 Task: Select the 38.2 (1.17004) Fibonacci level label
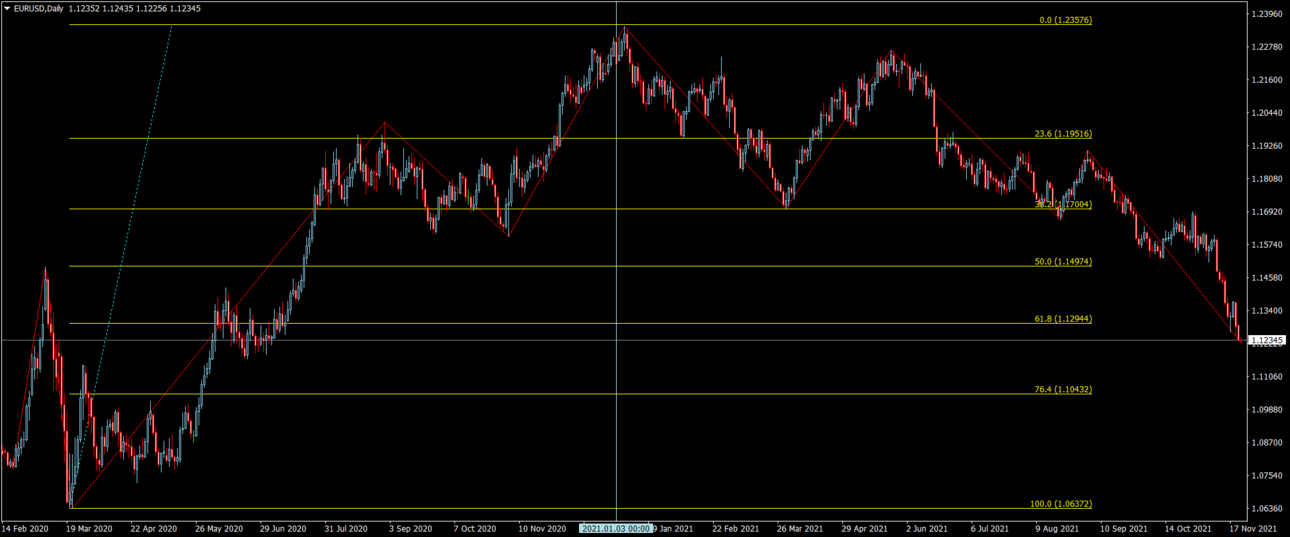coord(1063,205)
